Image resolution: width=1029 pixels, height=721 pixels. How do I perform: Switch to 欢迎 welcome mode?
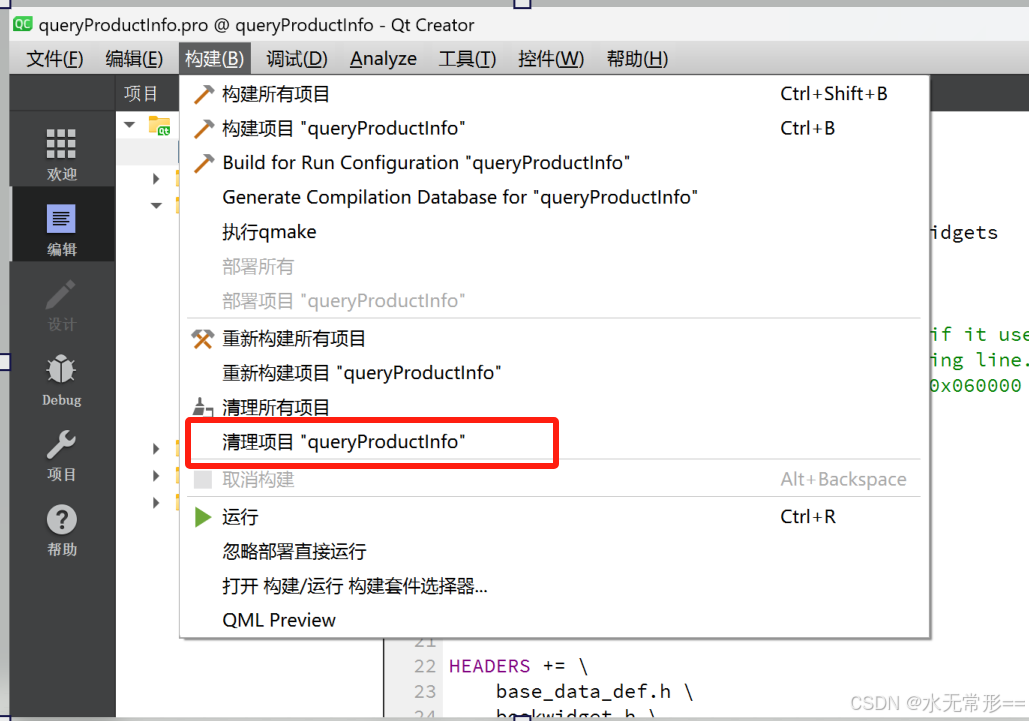(x=62, y=155)
